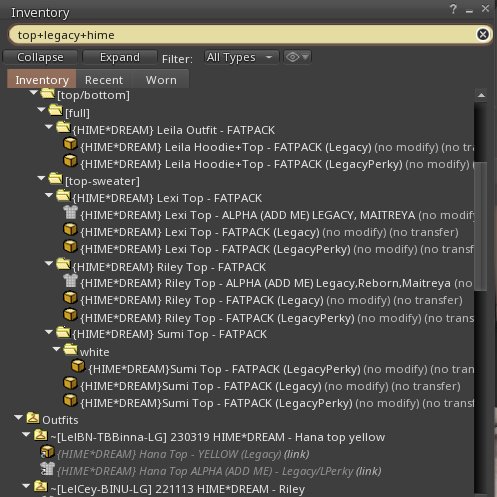This screenshot has height=497, width=497.
Task: Click box icon of Leila Hoodie+Top (Legacy)
Action: click(x=70, y=144)
